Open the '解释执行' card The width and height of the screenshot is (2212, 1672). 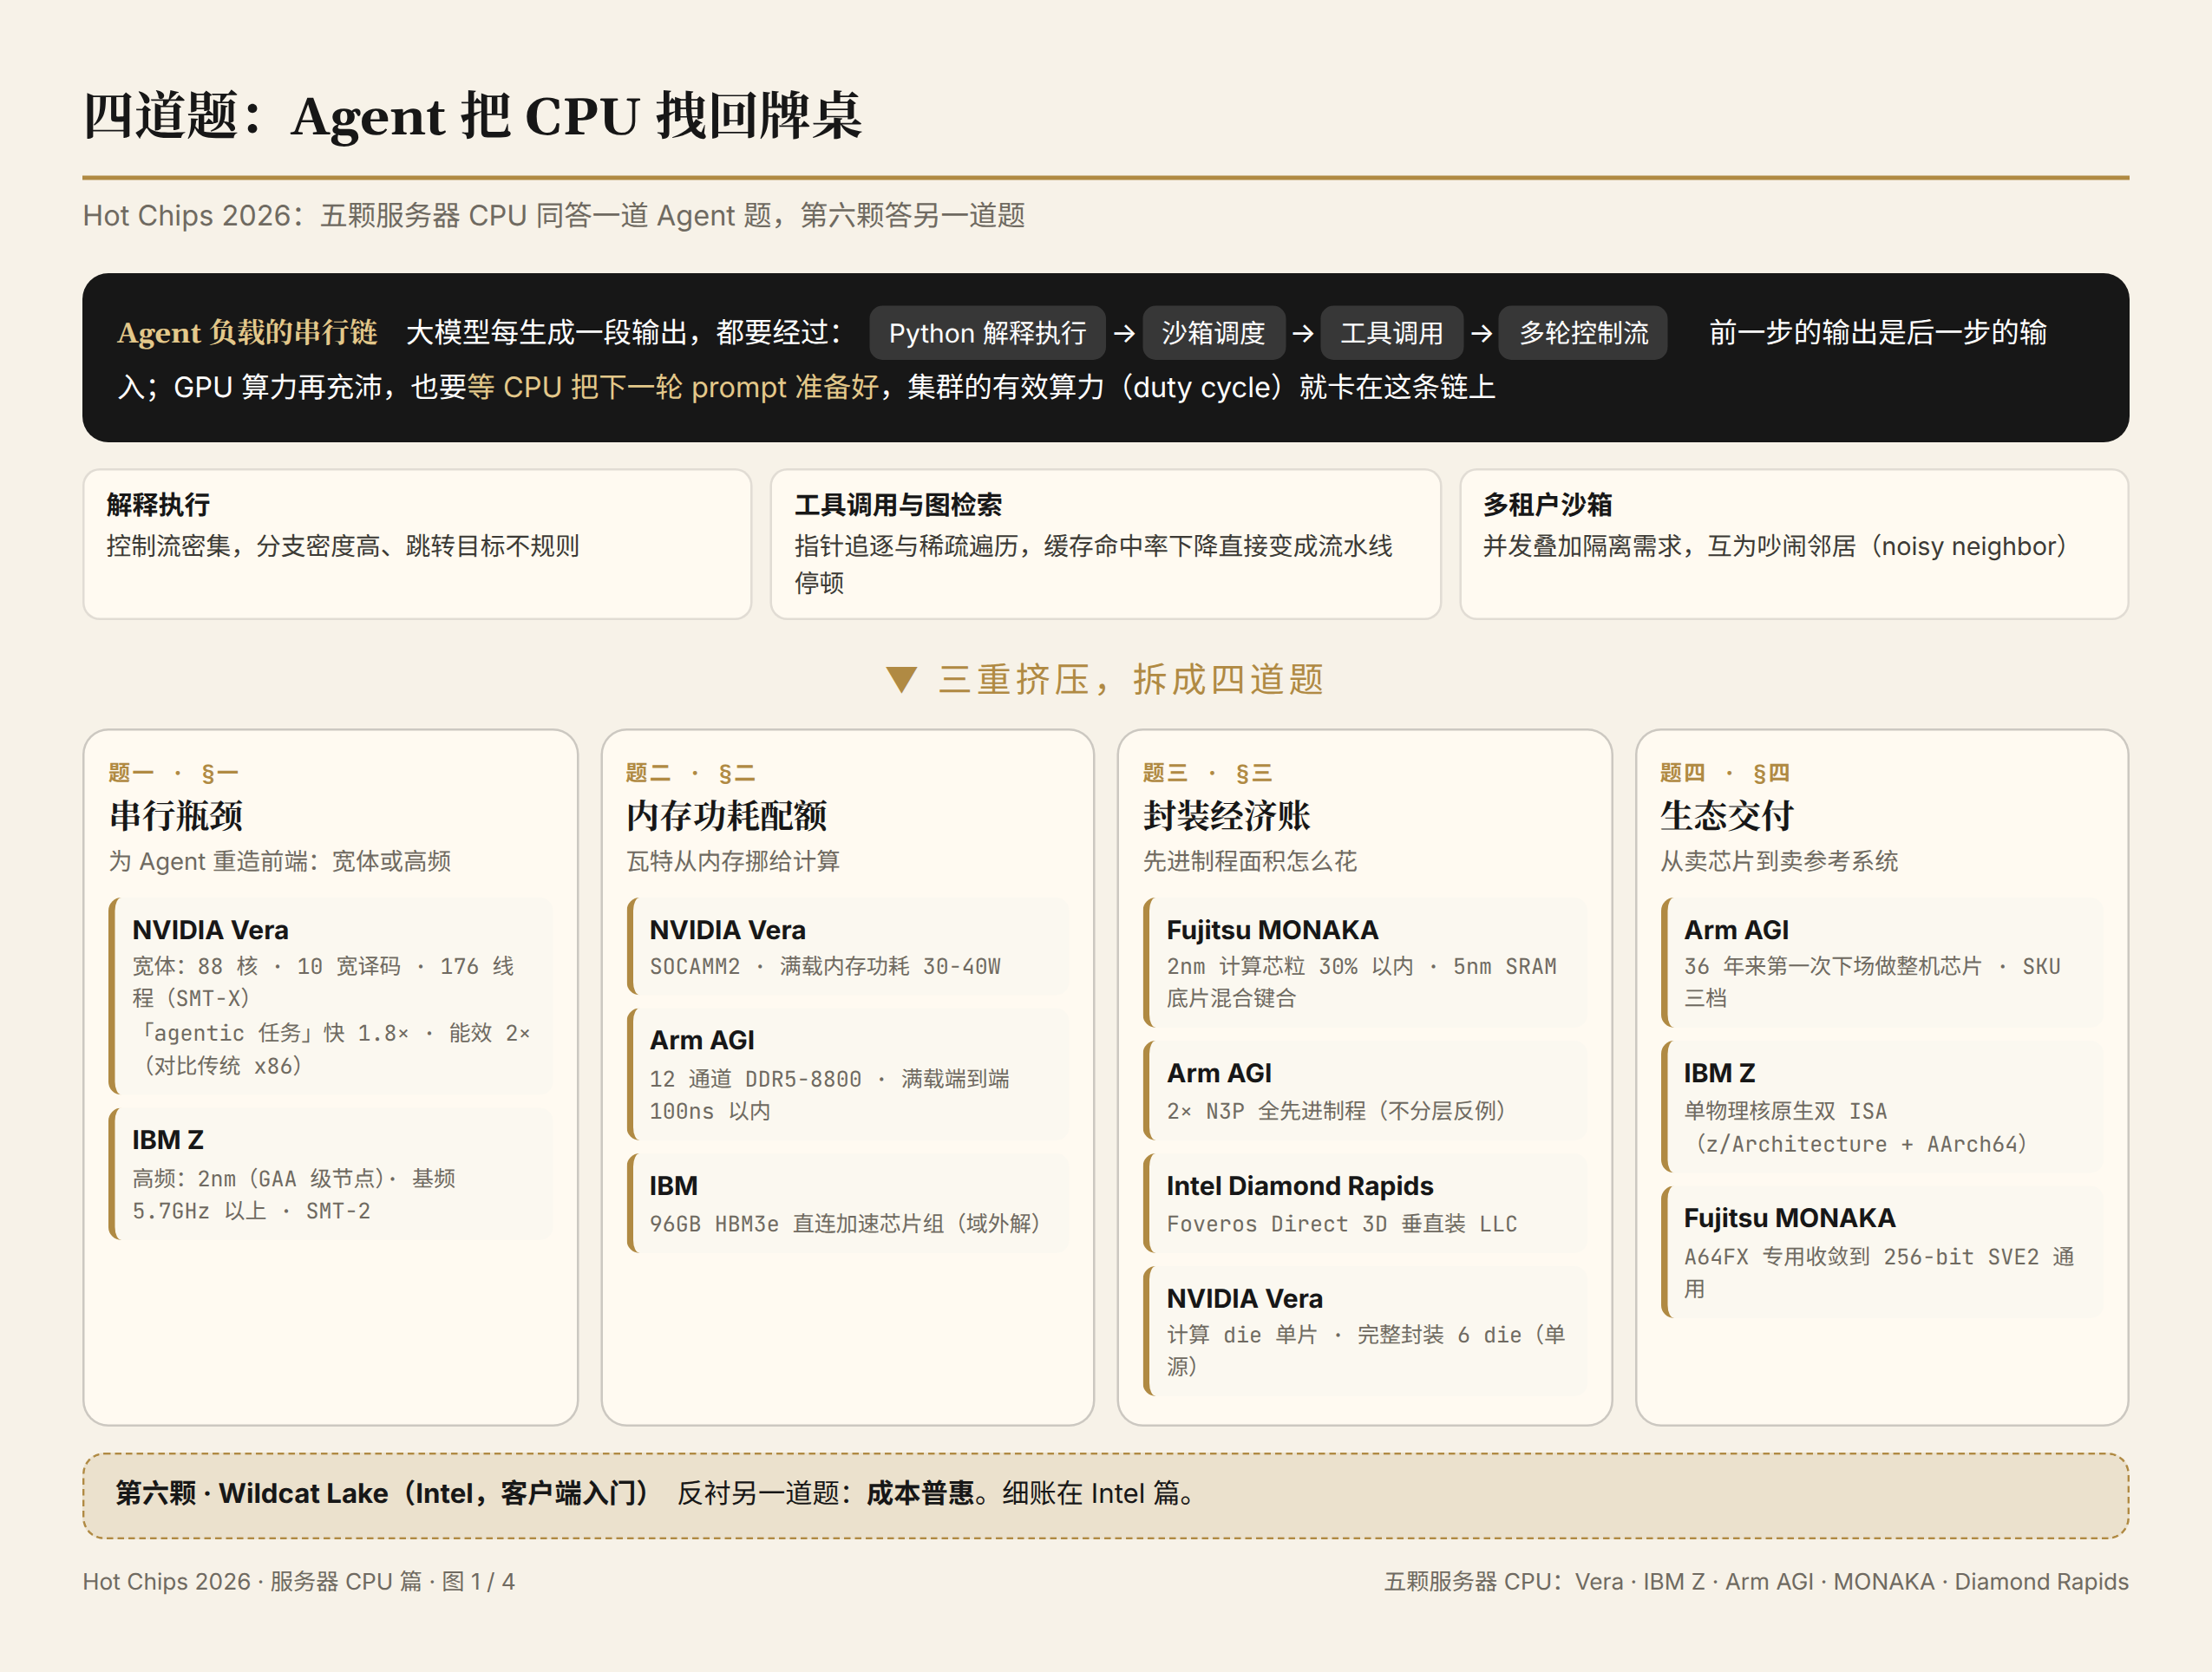coord(417,544)
